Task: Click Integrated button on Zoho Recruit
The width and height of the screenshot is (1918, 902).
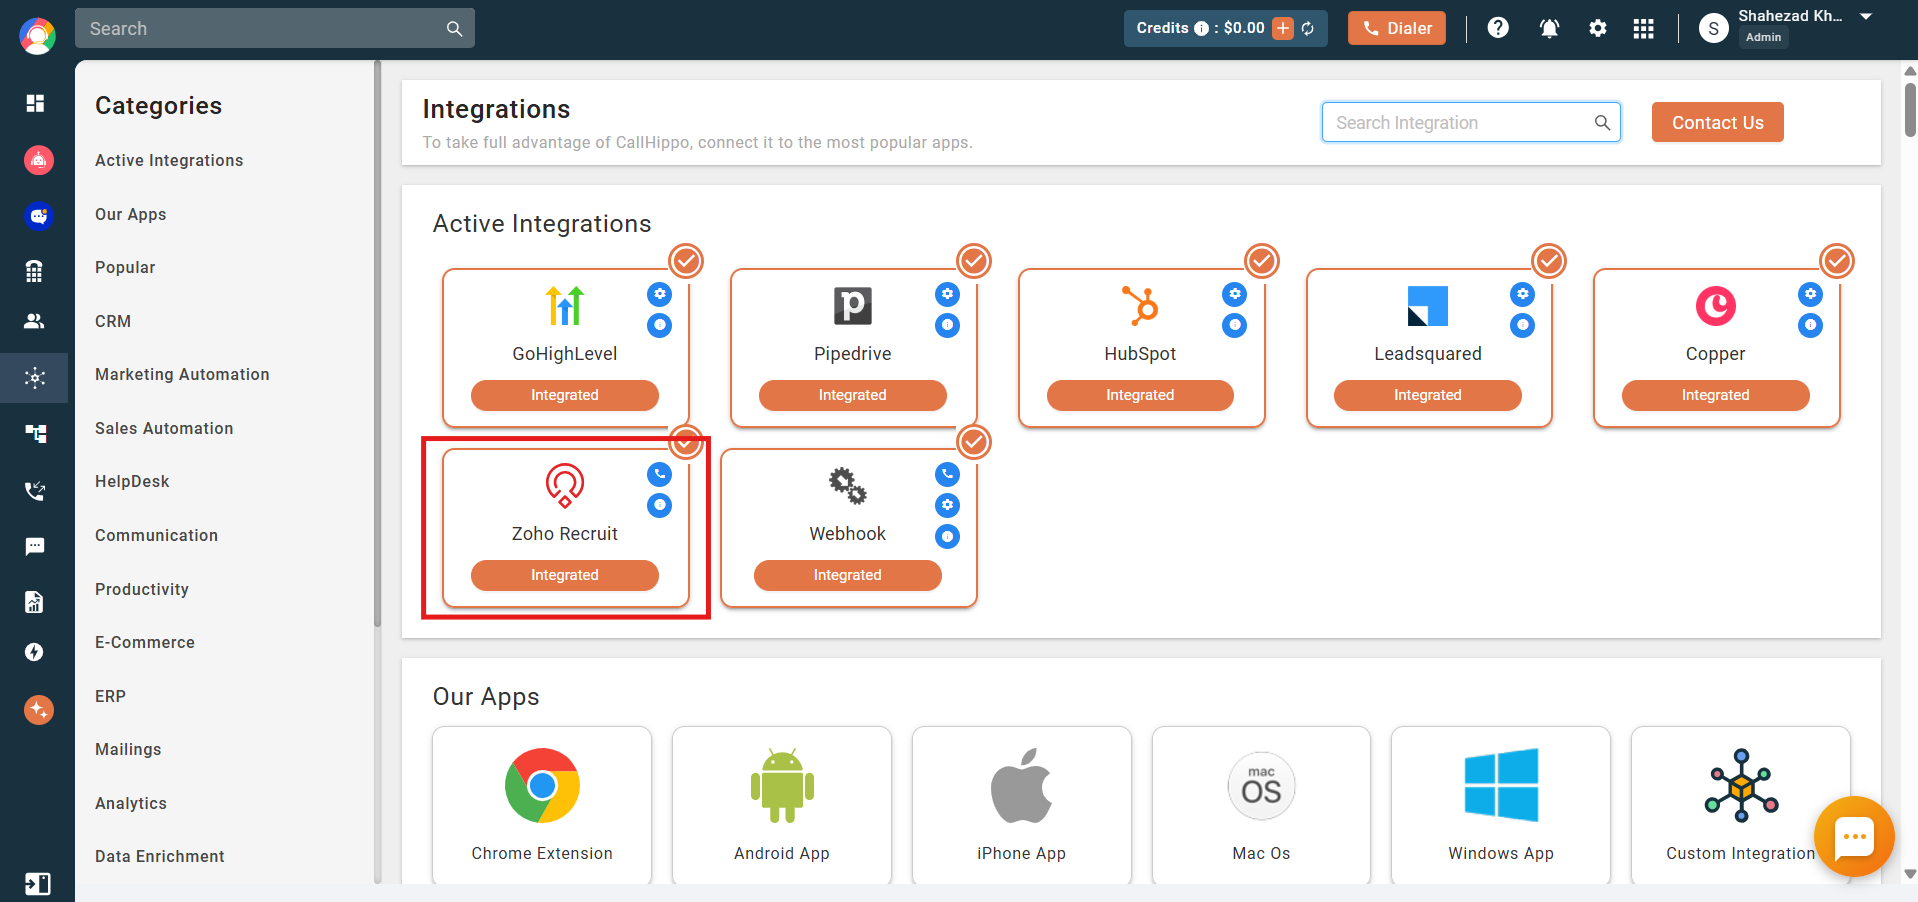Action: 564,575
